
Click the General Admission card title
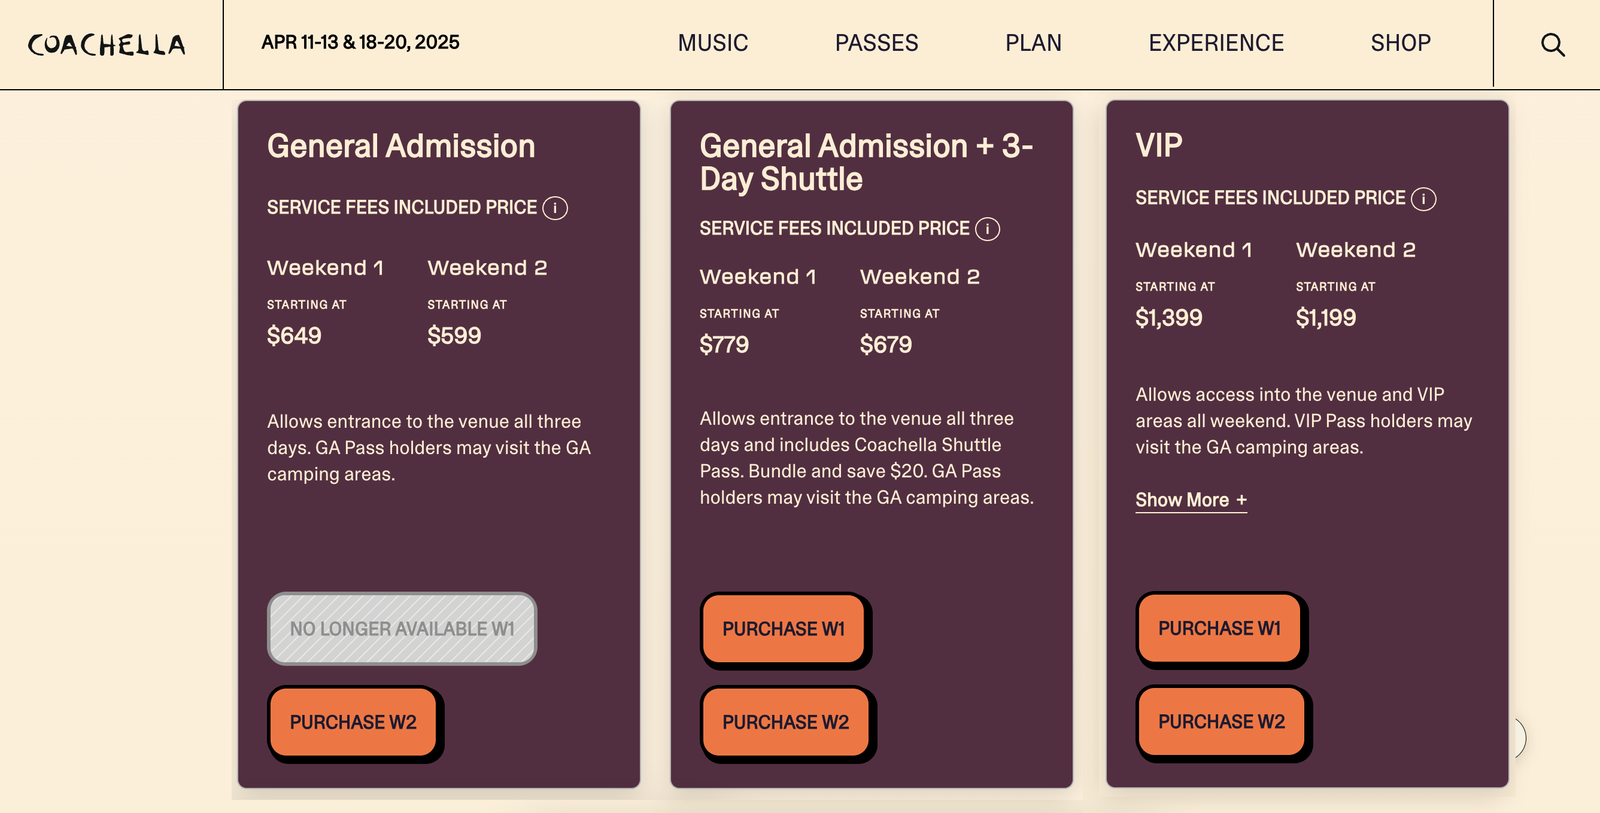point(400,146)
